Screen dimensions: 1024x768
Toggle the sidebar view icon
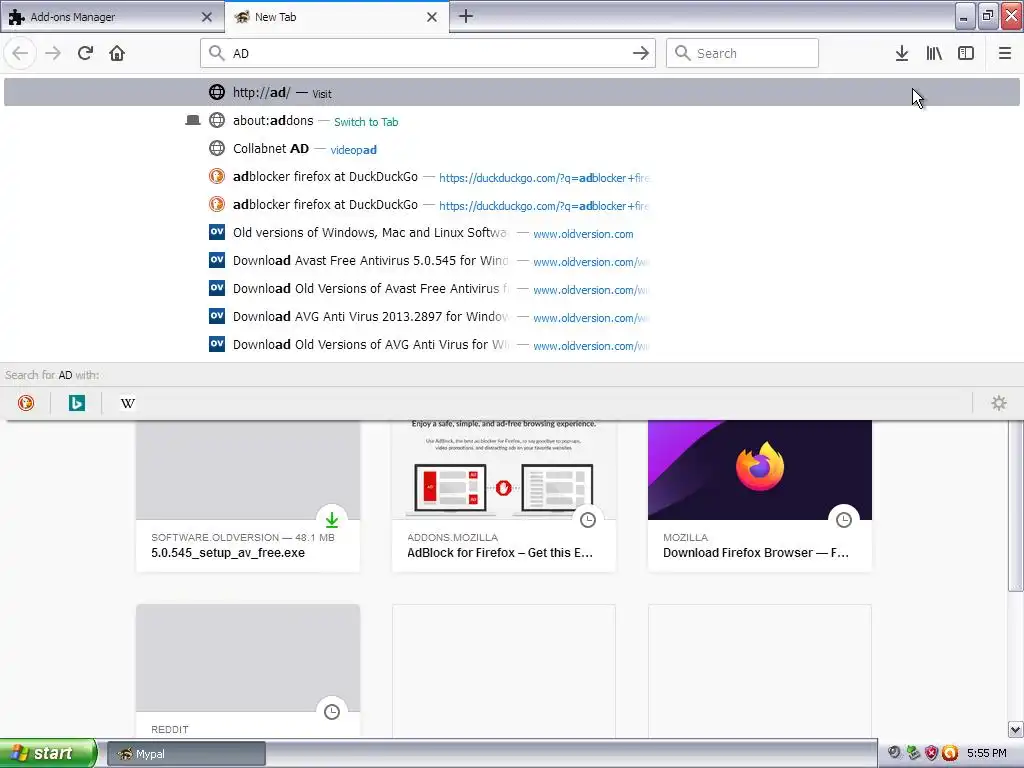click(x=966, y=53)
